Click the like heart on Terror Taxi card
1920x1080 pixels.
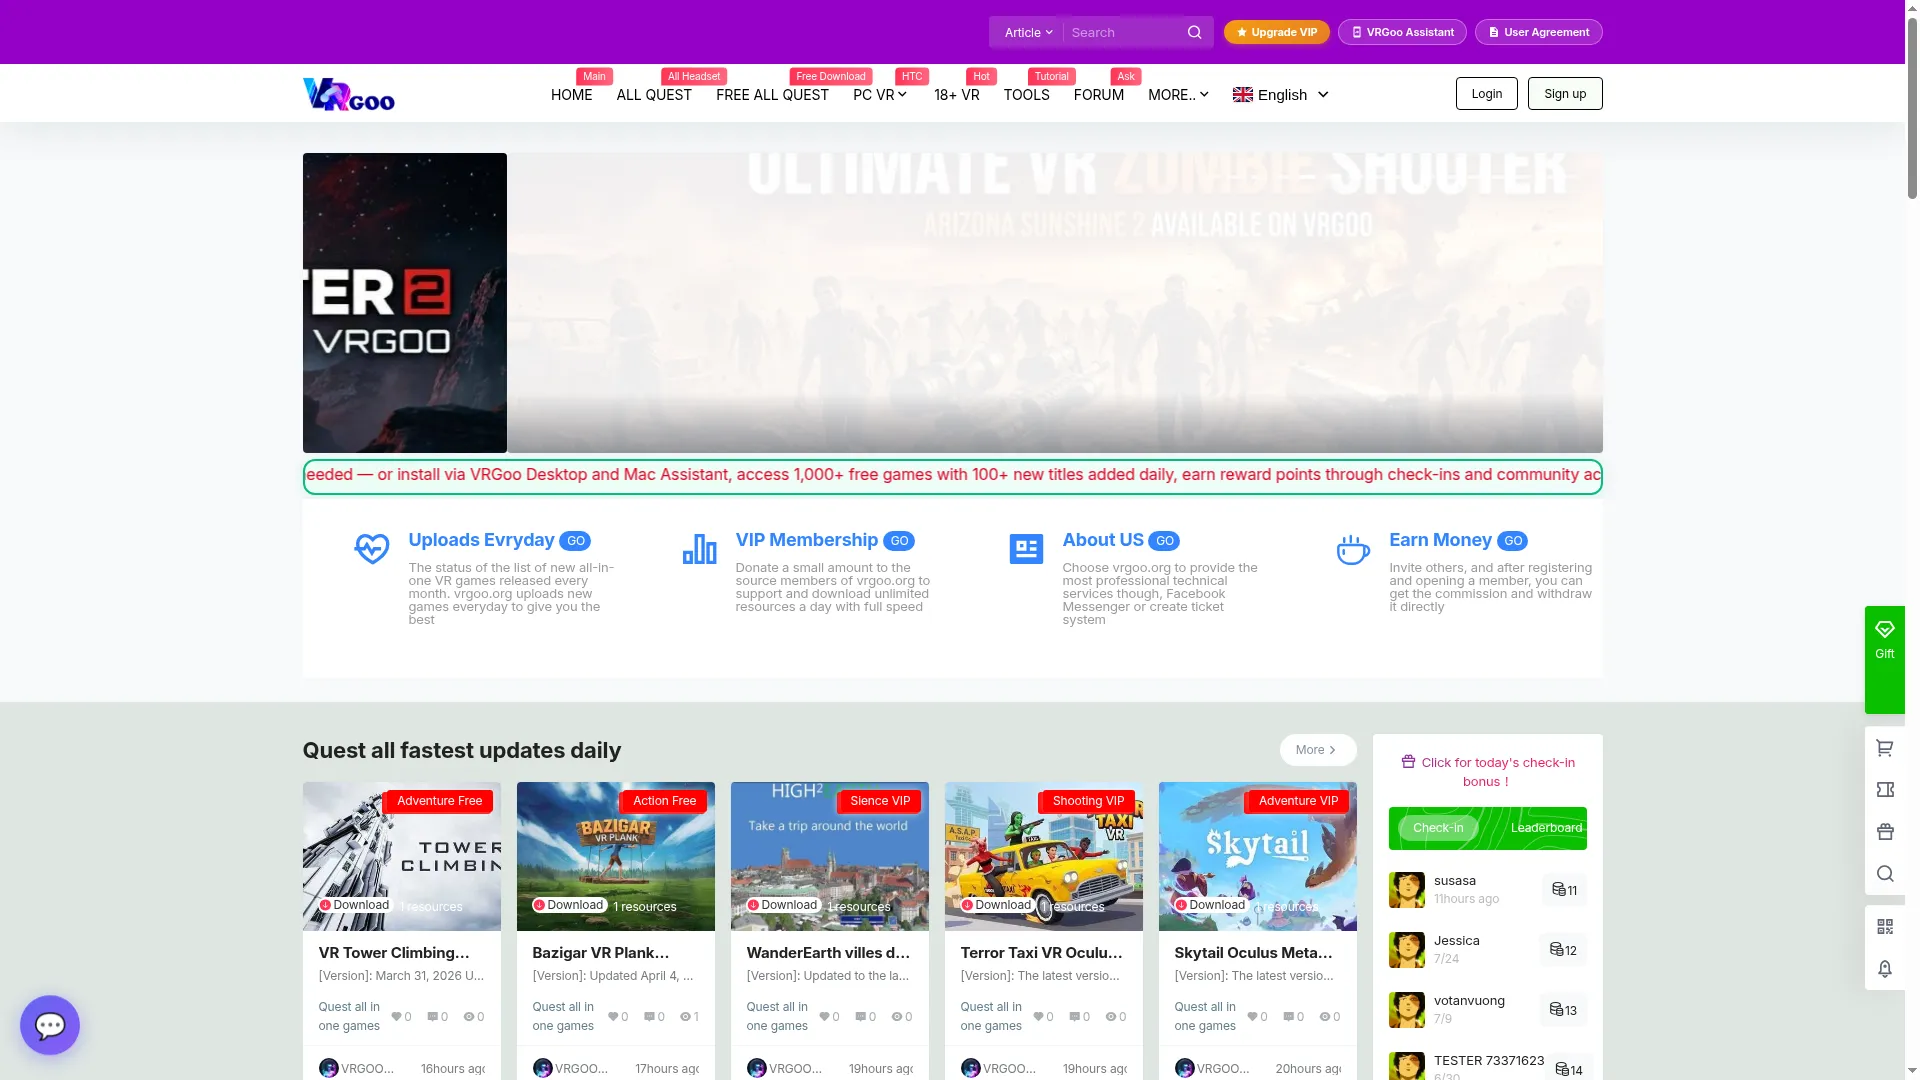[x=1038, y=1017]
